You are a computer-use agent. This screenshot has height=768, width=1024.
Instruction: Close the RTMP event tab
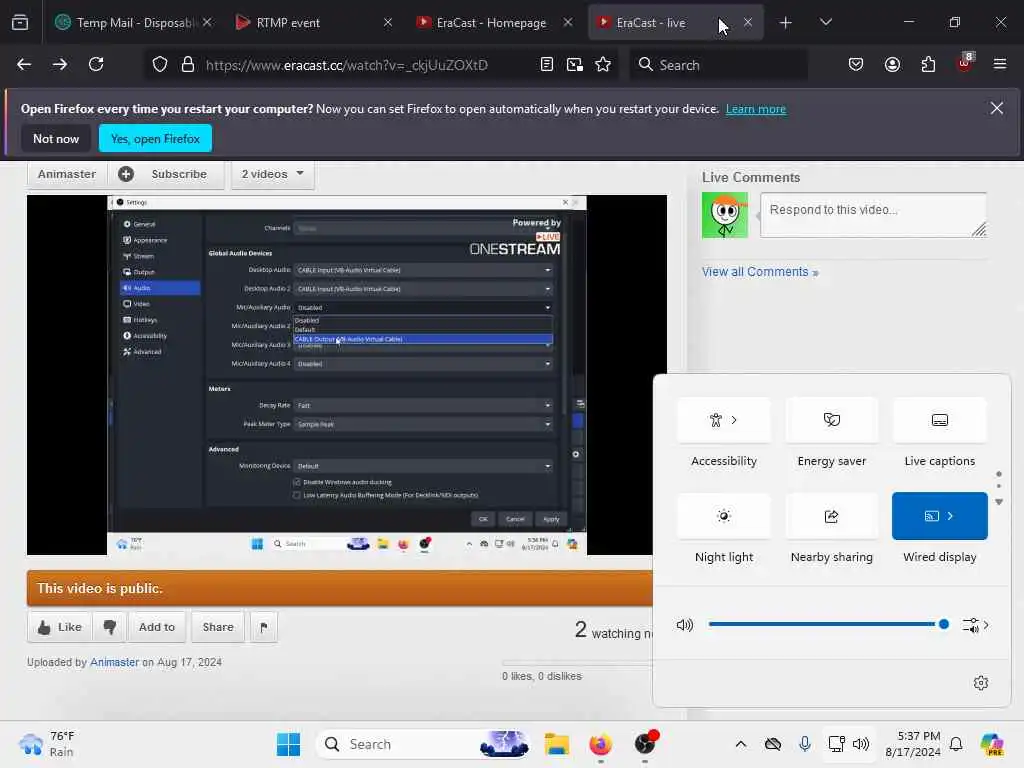coord(388,22)
